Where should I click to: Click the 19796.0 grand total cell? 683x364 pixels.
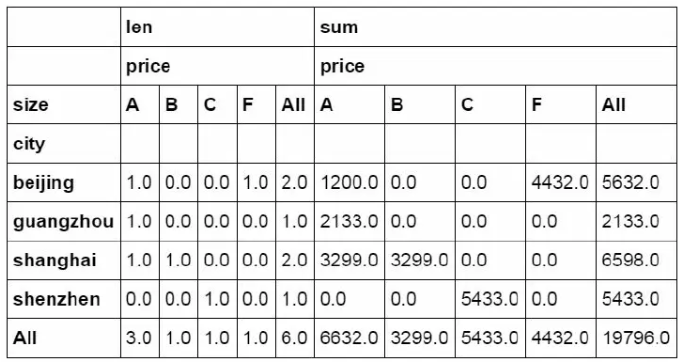[636, 338]
